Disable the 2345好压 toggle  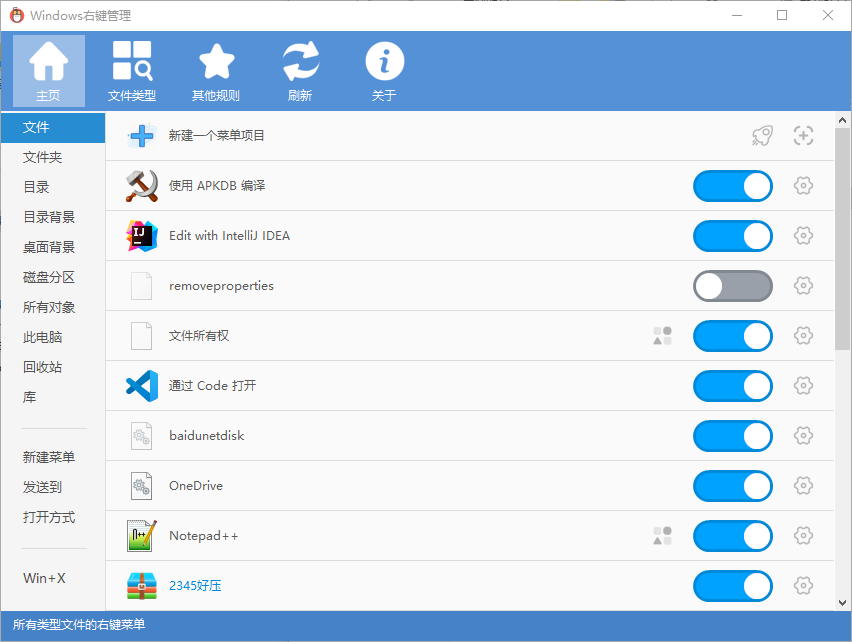tap(733, 586)
